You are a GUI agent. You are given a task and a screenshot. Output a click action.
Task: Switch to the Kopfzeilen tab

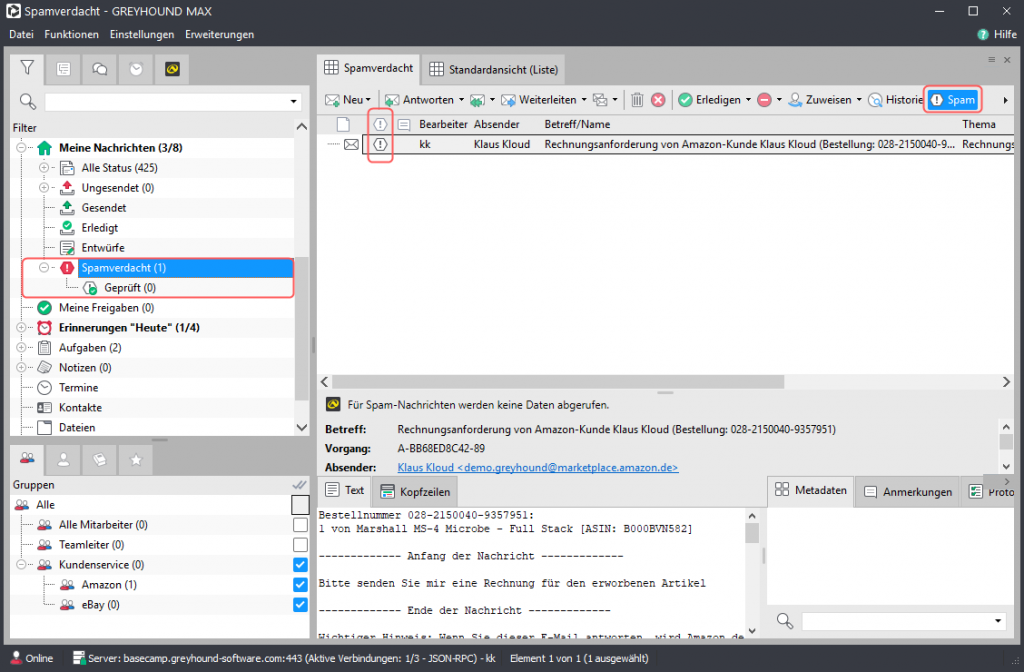click(415, 492)
